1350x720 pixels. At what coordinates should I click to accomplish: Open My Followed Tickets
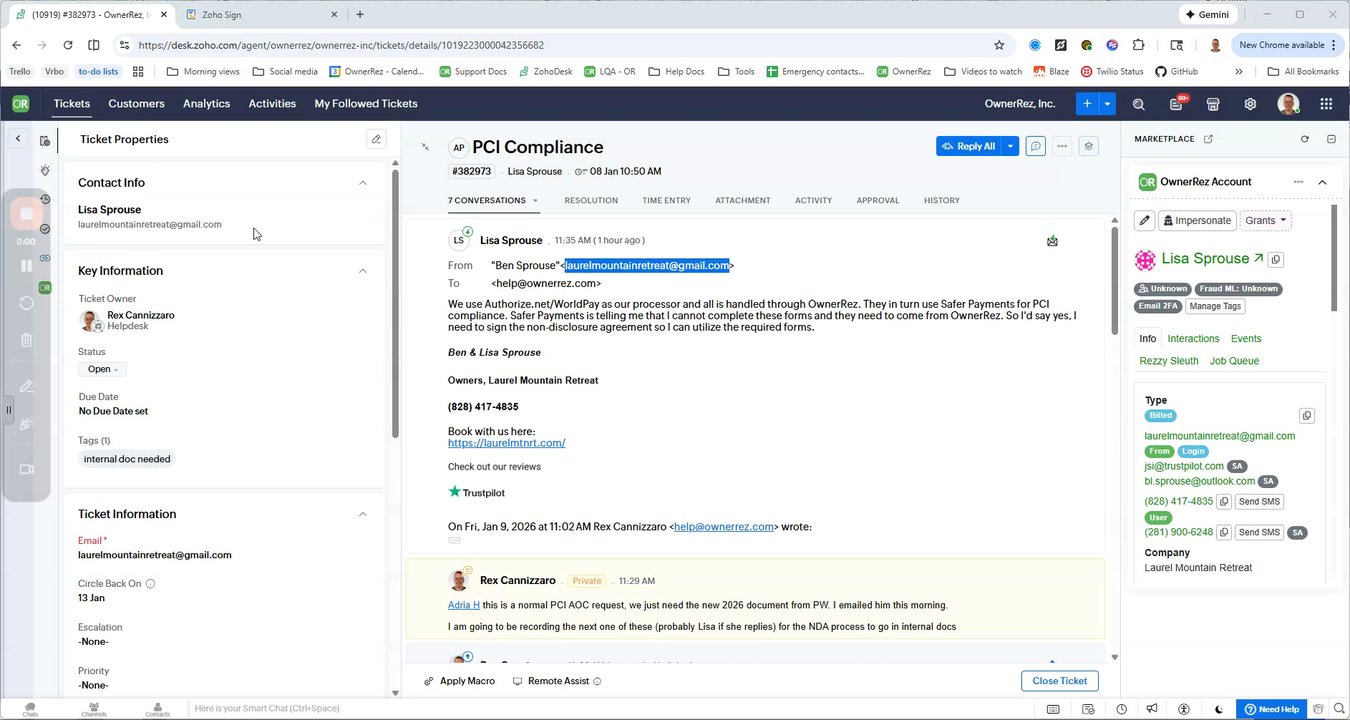click(366, 104)
